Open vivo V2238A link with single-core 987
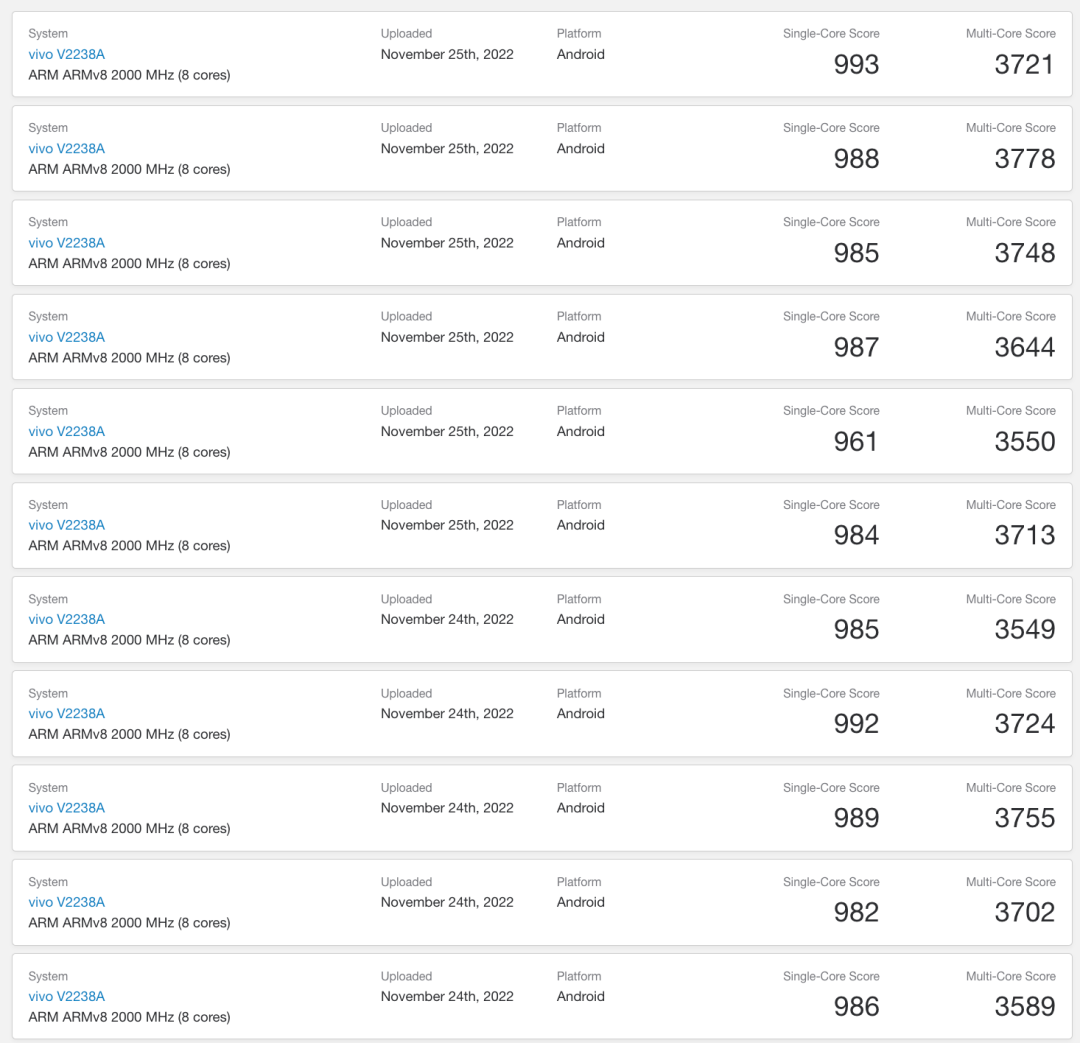Viewport: 1080px width, 1043px height. tap(66, 337)
